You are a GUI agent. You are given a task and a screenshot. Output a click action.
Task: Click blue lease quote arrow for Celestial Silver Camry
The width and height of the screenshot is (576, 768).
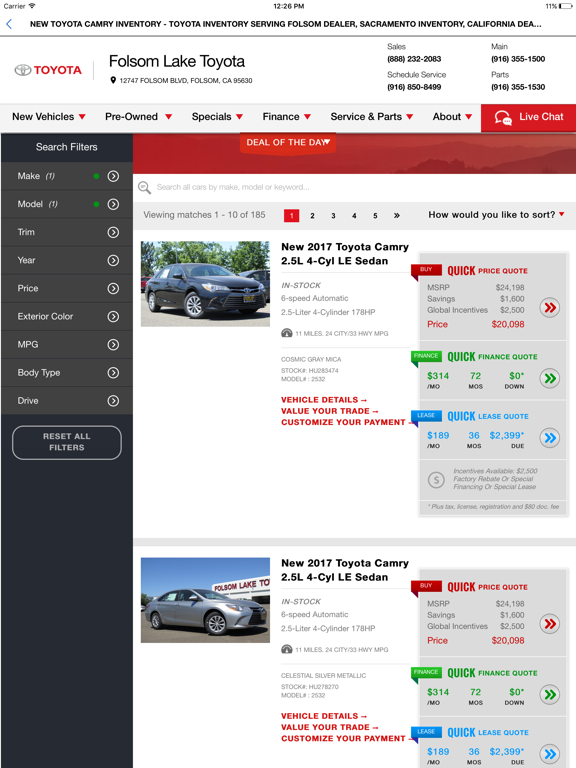click(x=550, y=754)
